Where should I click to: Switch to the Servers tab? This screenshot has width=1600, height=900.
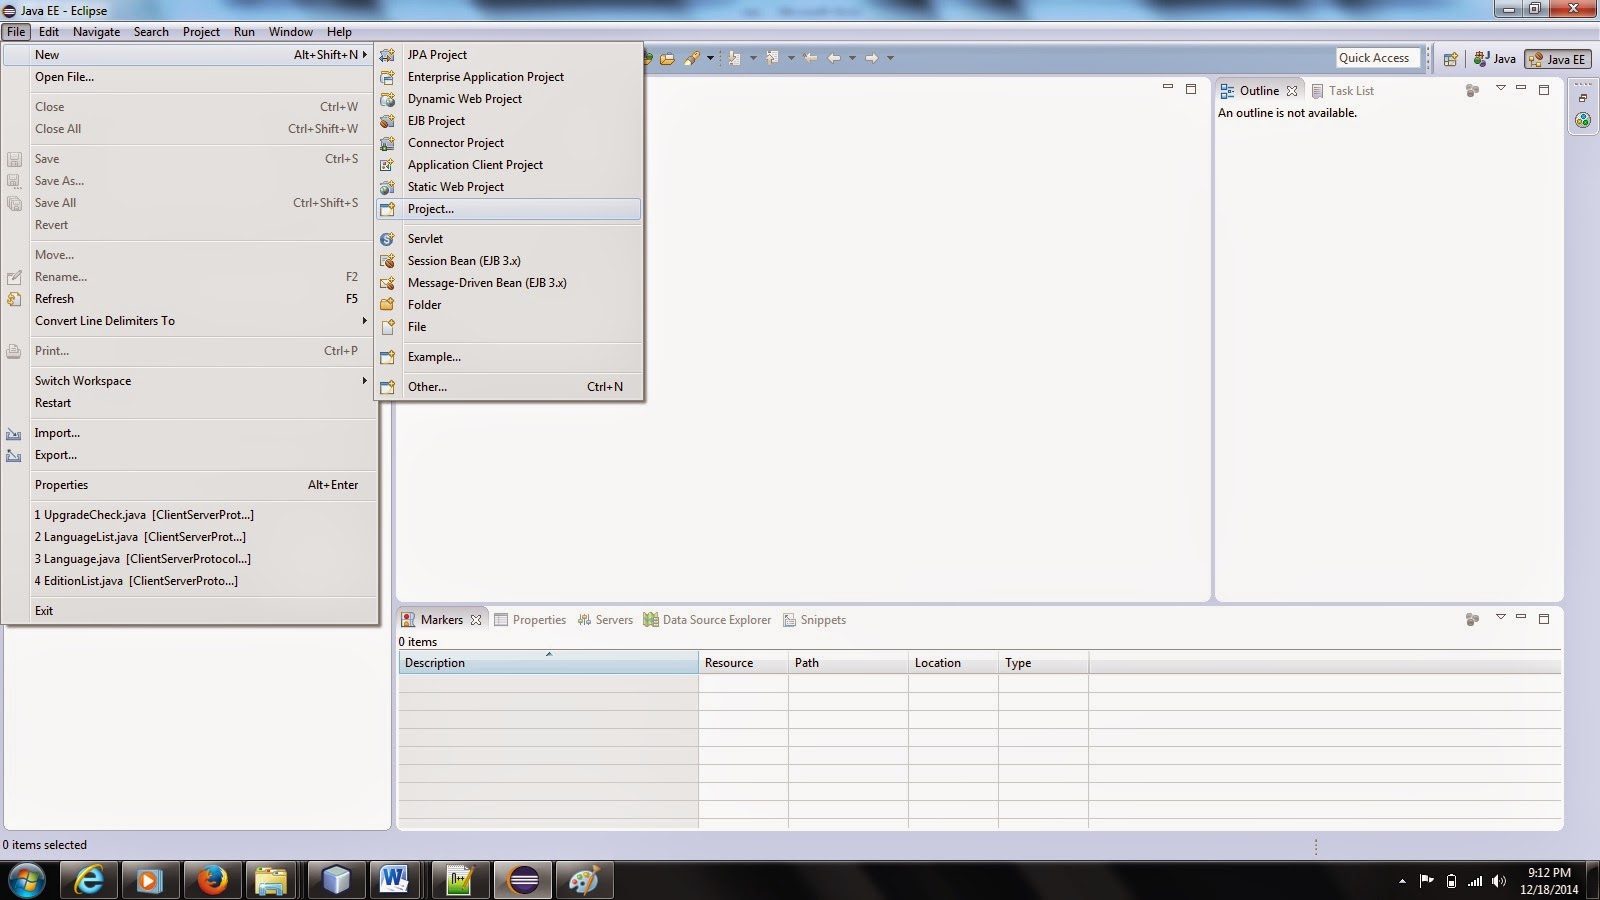tap(604, 620)
